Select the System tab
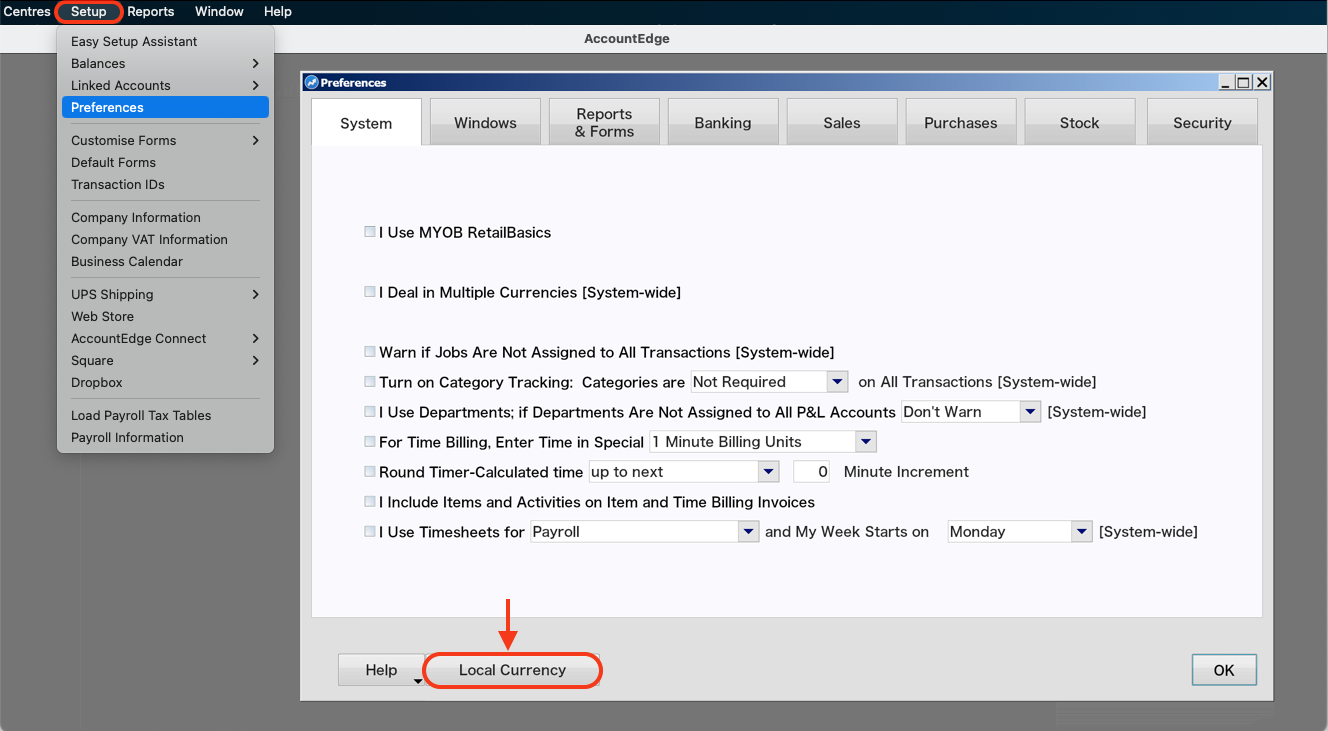 pos(366,122)
